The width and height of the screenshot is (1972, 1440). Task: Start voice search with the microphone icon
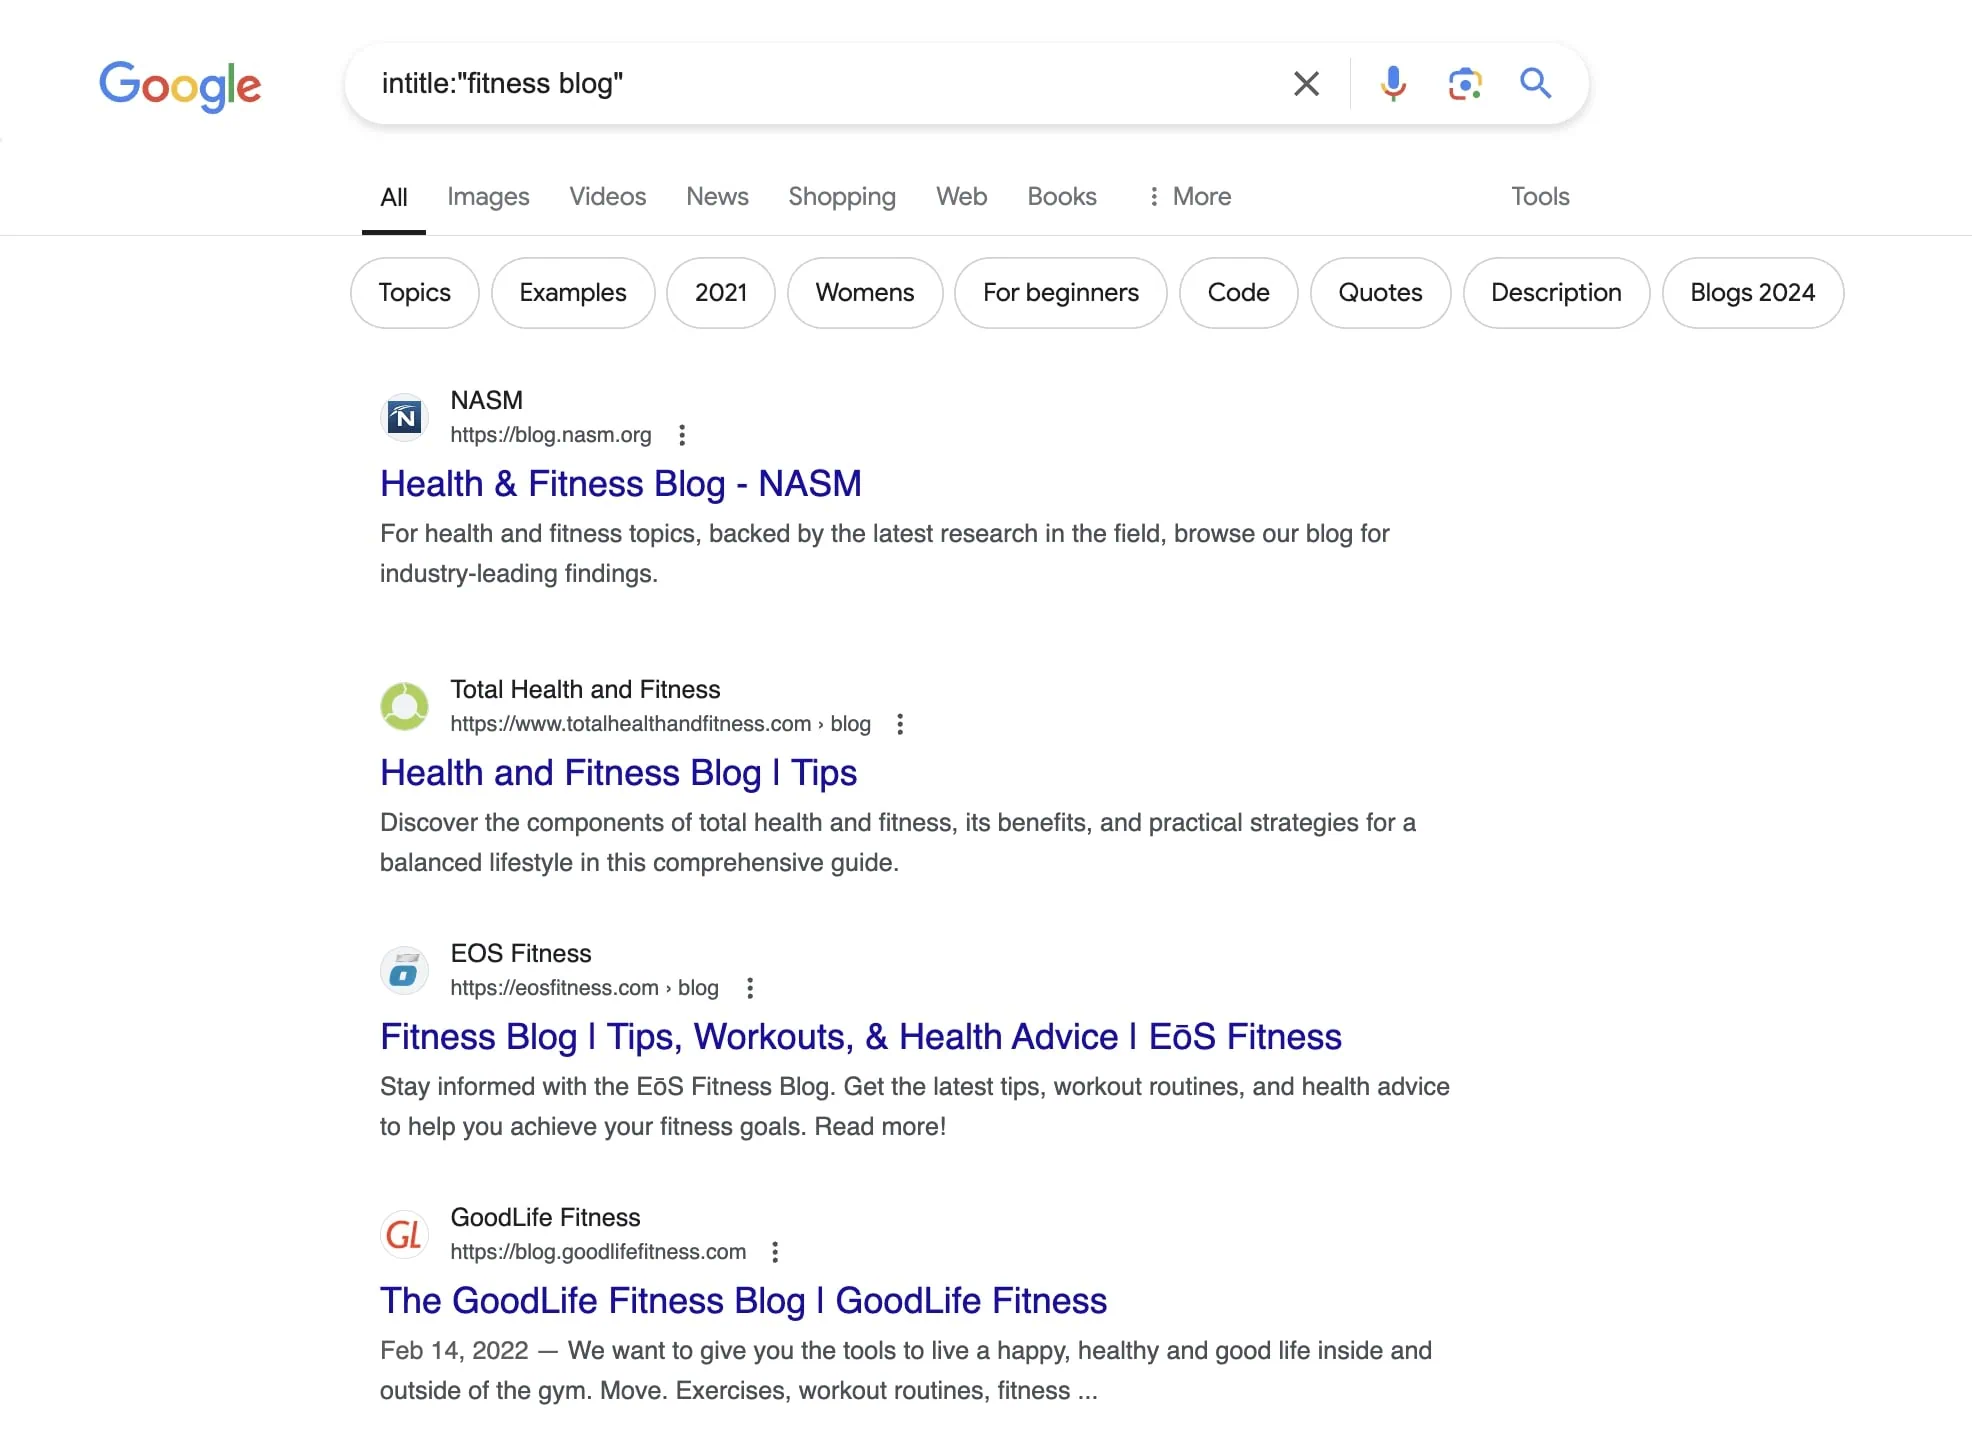click(x=1393, y=84)
